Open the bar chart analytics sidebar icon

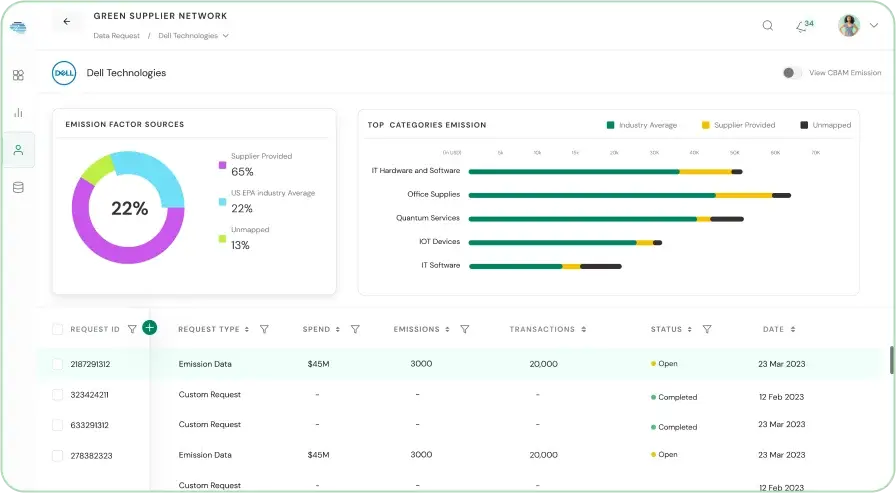[18, 113]
